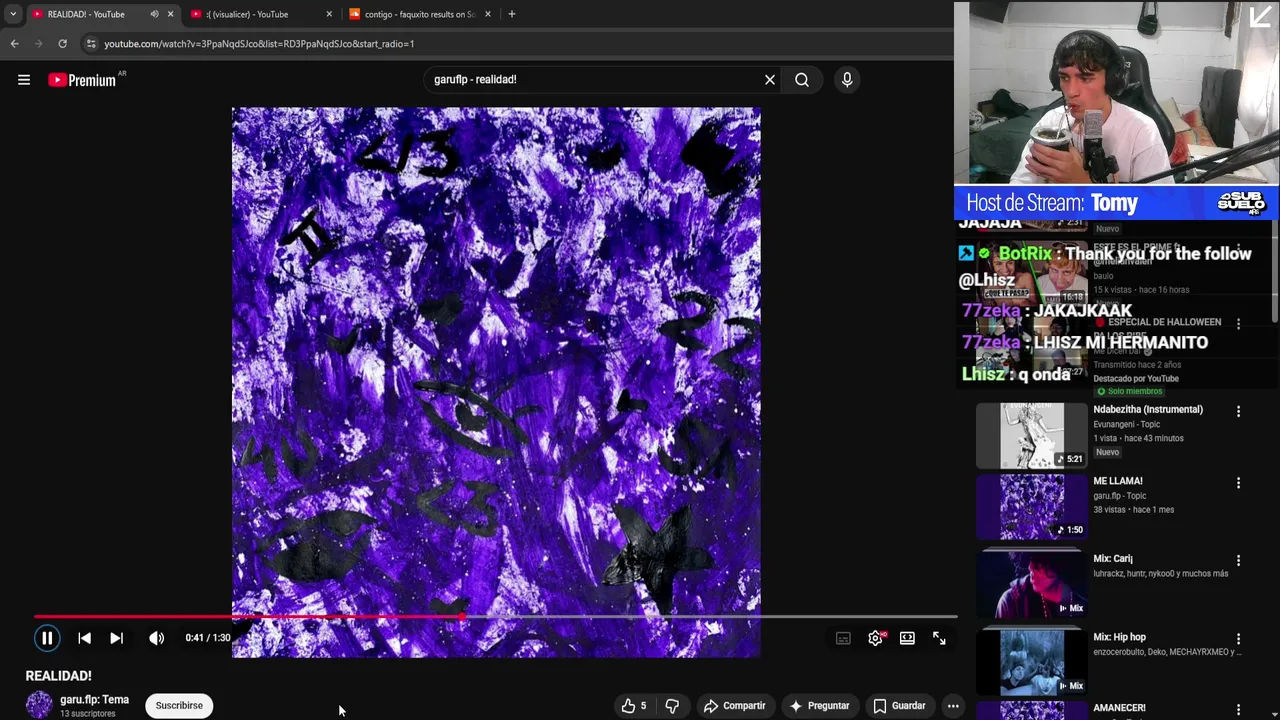
Task: Enter full screen mode
Action: (x=939, y=638)
